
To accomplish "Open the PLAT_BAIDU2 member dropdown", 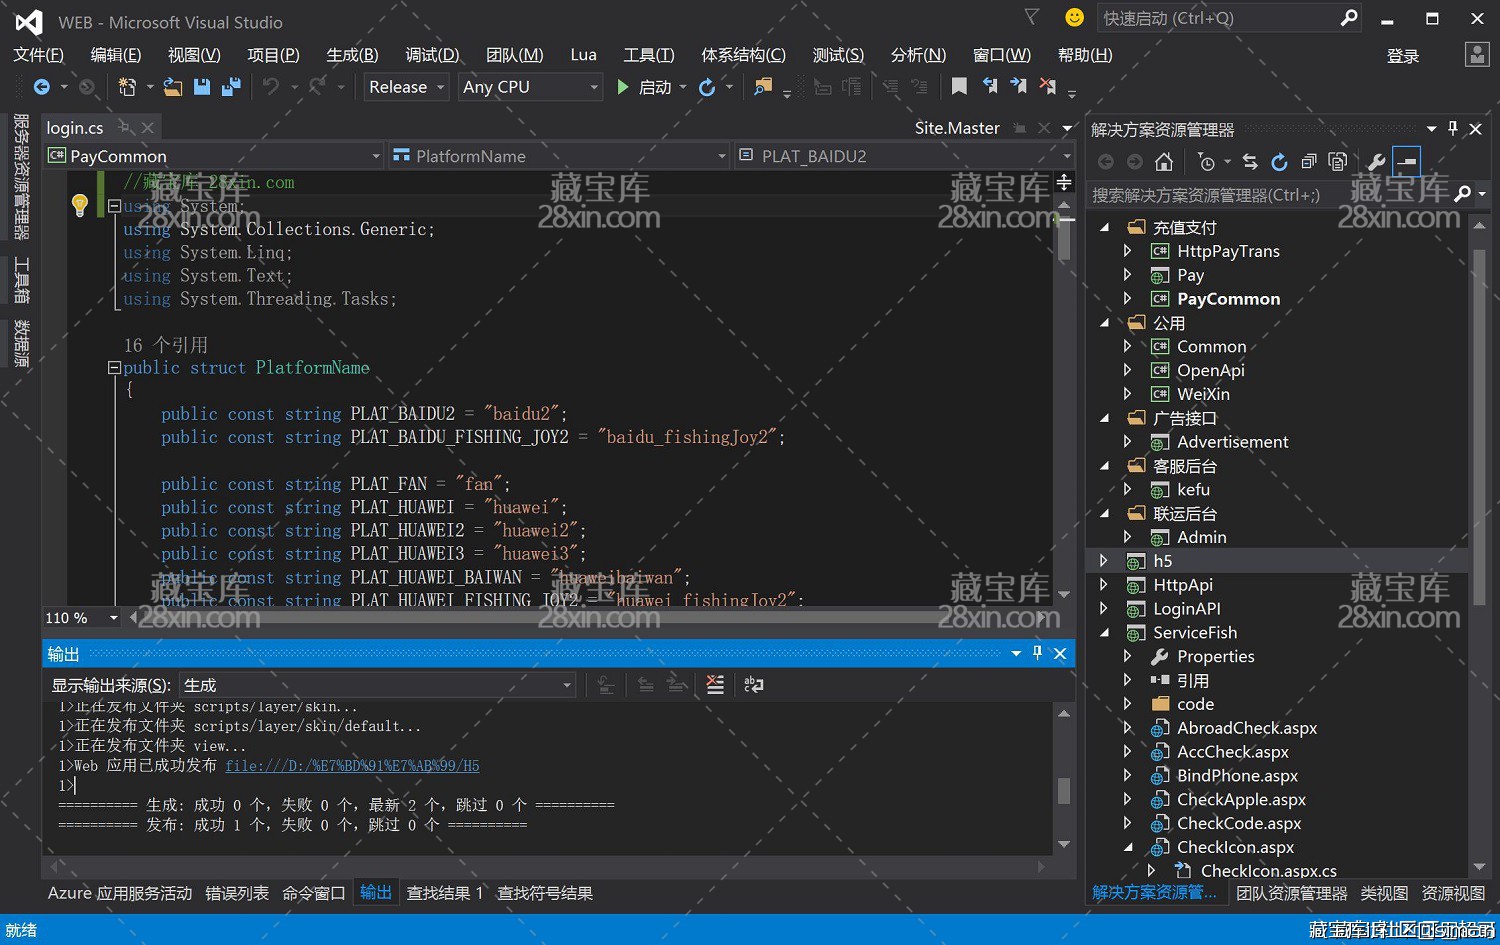I will click(905, 156).
